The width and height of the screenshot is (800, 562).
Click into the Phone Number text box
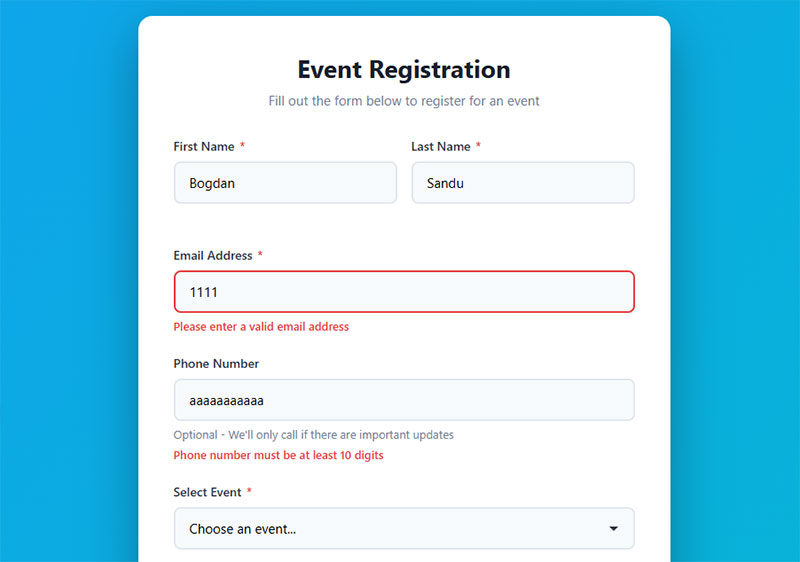click(404, 400)
